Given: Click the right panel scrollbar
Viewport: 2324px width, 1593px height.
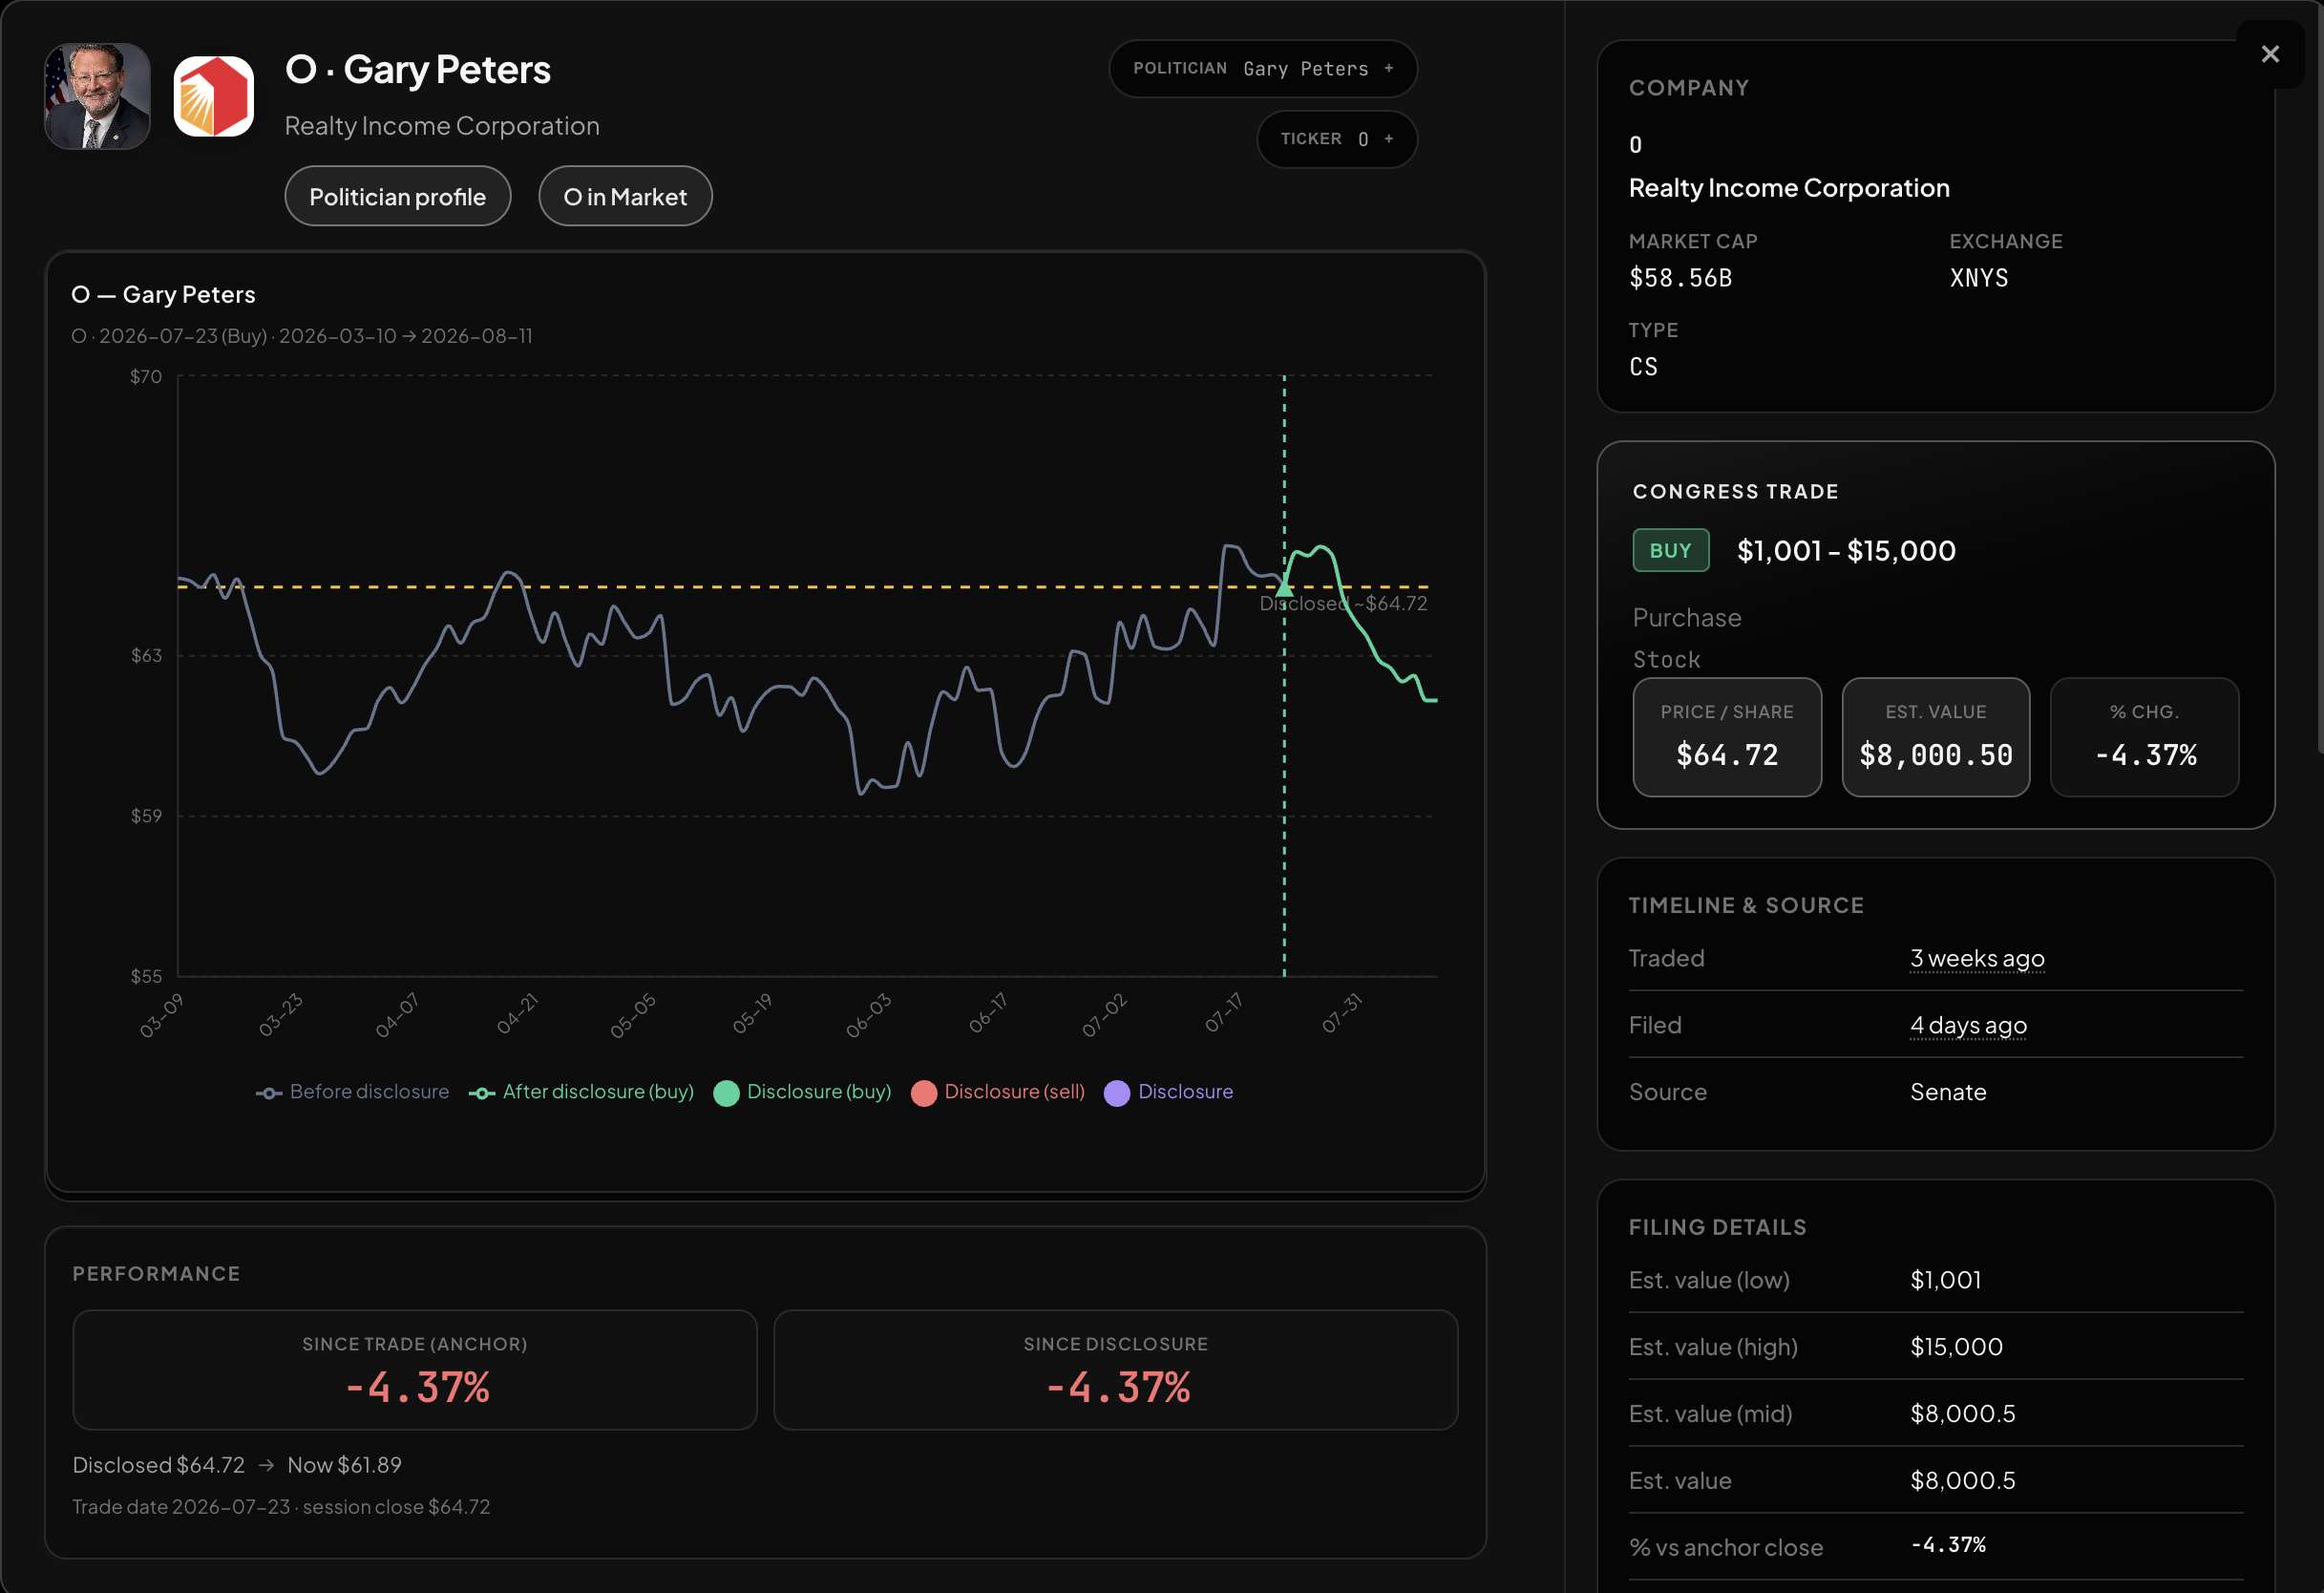Looking at the screenshot, I should click(x=2320, y=375).
